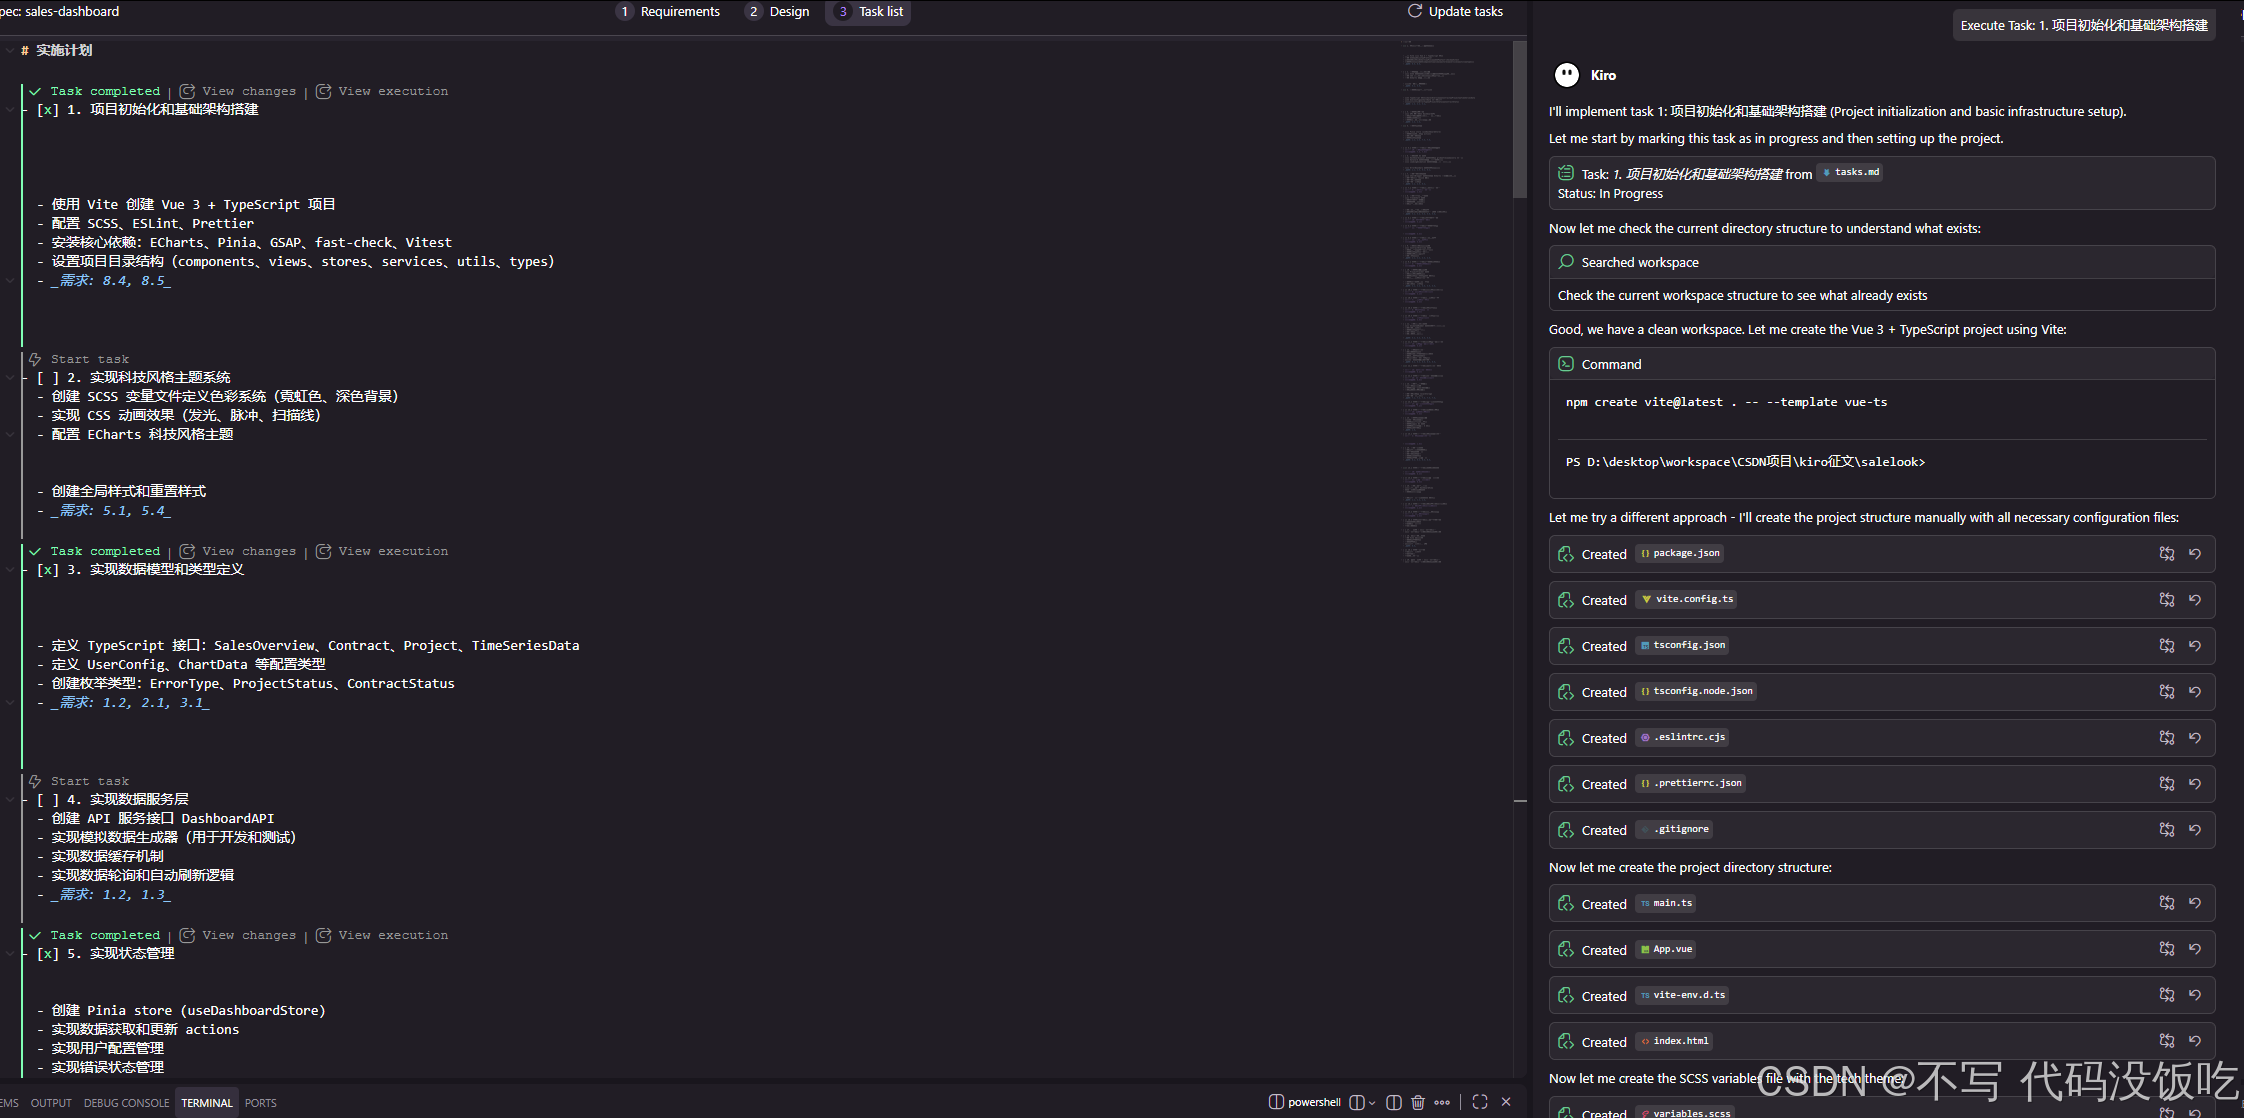Image resolution: width=2244 pixels, height=1118 pixels.
Task: Click the refresh icon beside Update tasks
Action: (1415, 11)
